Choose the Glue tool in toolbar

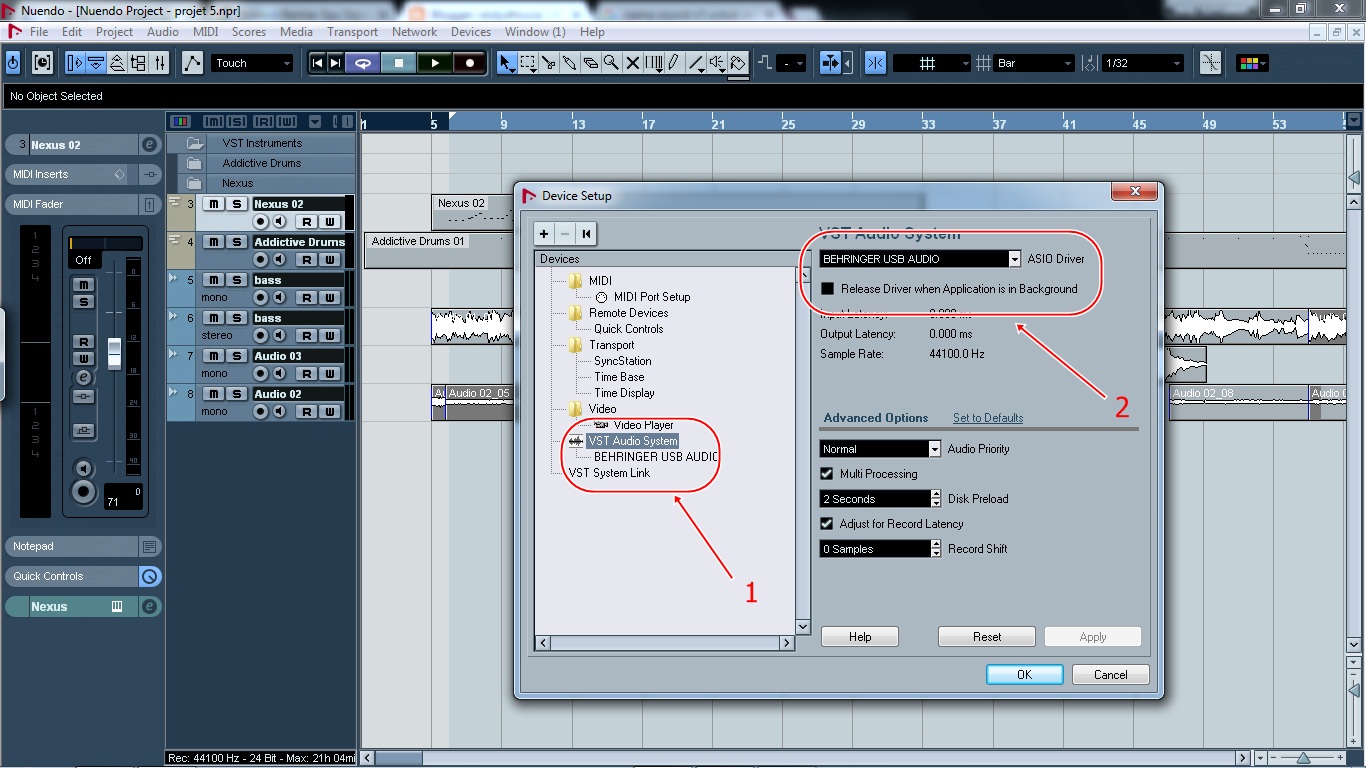point(570,63)
